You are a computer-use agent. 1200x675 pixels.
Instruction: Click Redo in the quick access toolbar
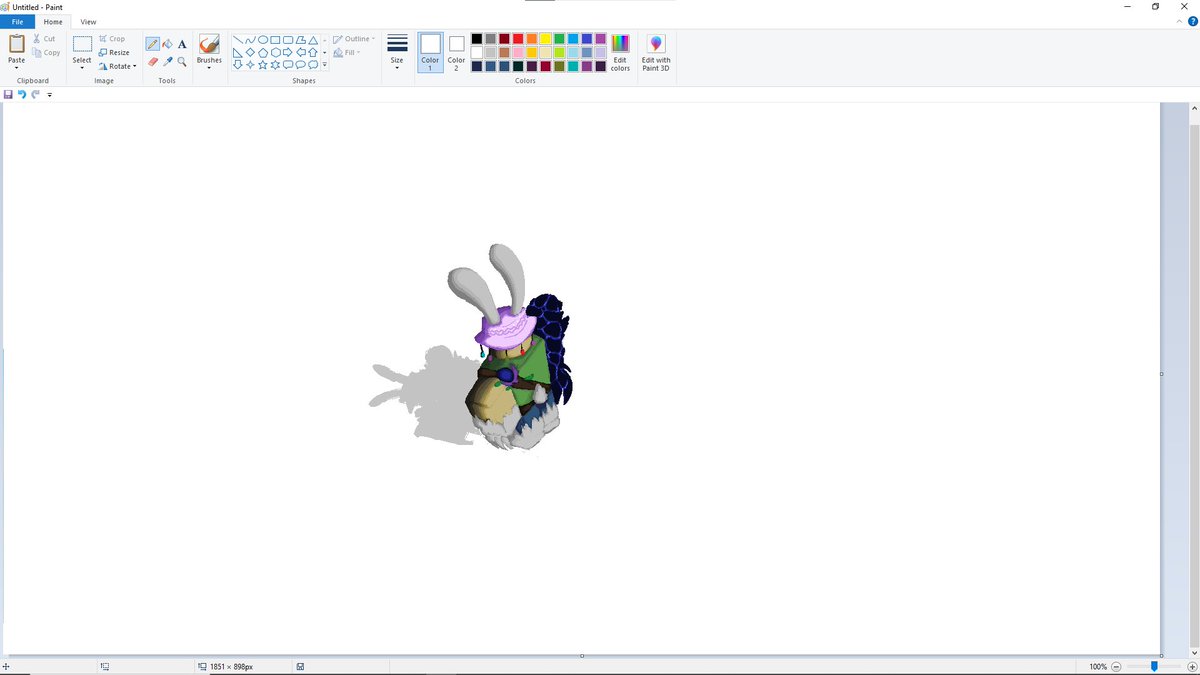pyautogui.click(x=35, y=94)
